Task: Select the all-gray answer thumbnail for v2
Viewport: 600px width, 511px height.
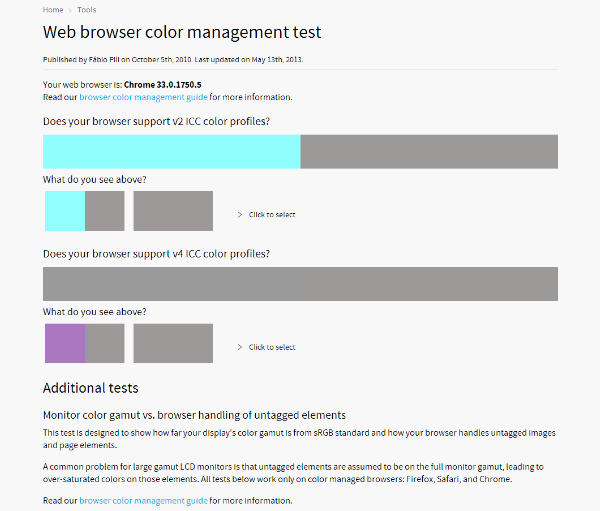Action: pyautogui.click(x=173, y=211)
